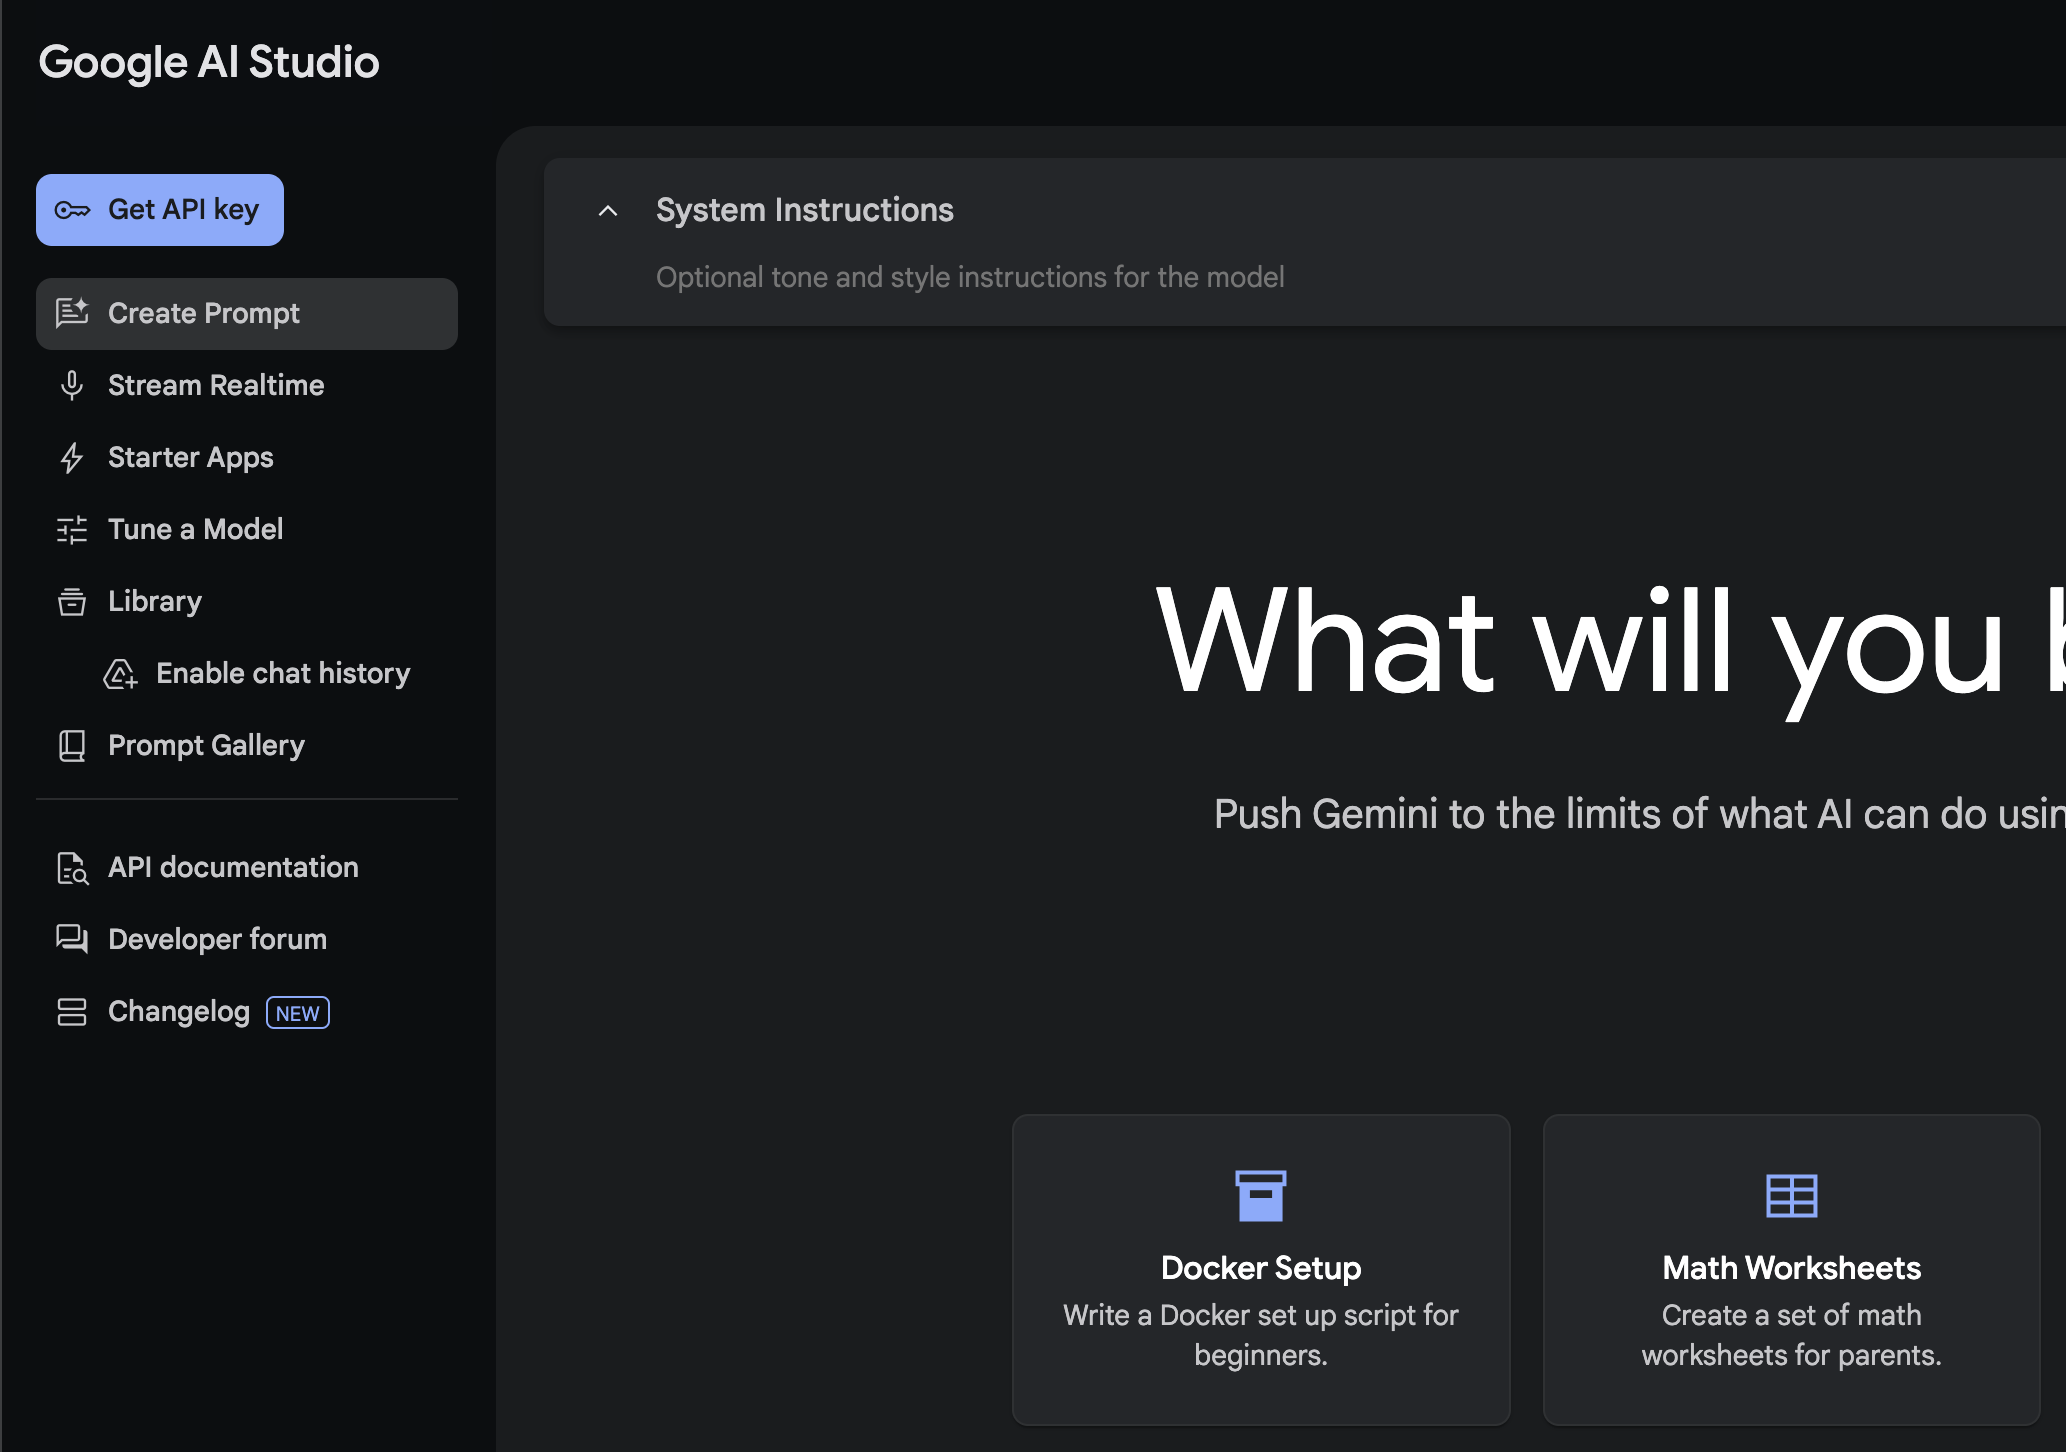Click the Create Prompt sparkle icon
Screen dimensions: 2066x1452
point(72,313)
